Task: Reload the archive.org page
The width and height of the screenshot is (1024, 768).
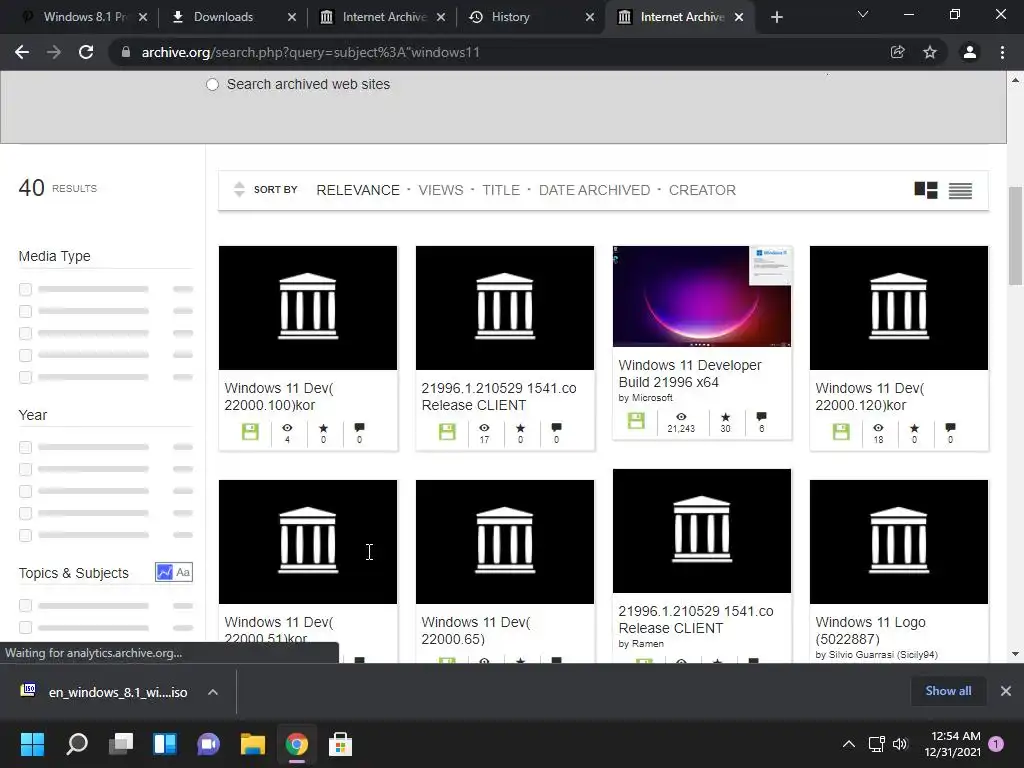Action: coord(86,52)
